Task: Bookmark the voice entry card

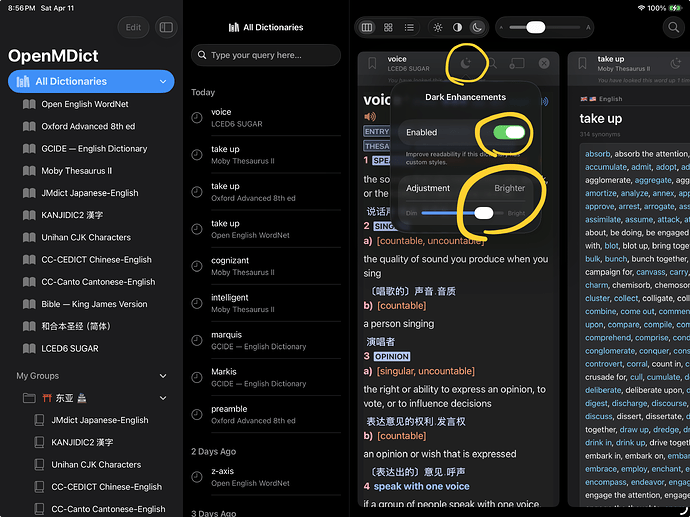Action: (x=372, y=63)
